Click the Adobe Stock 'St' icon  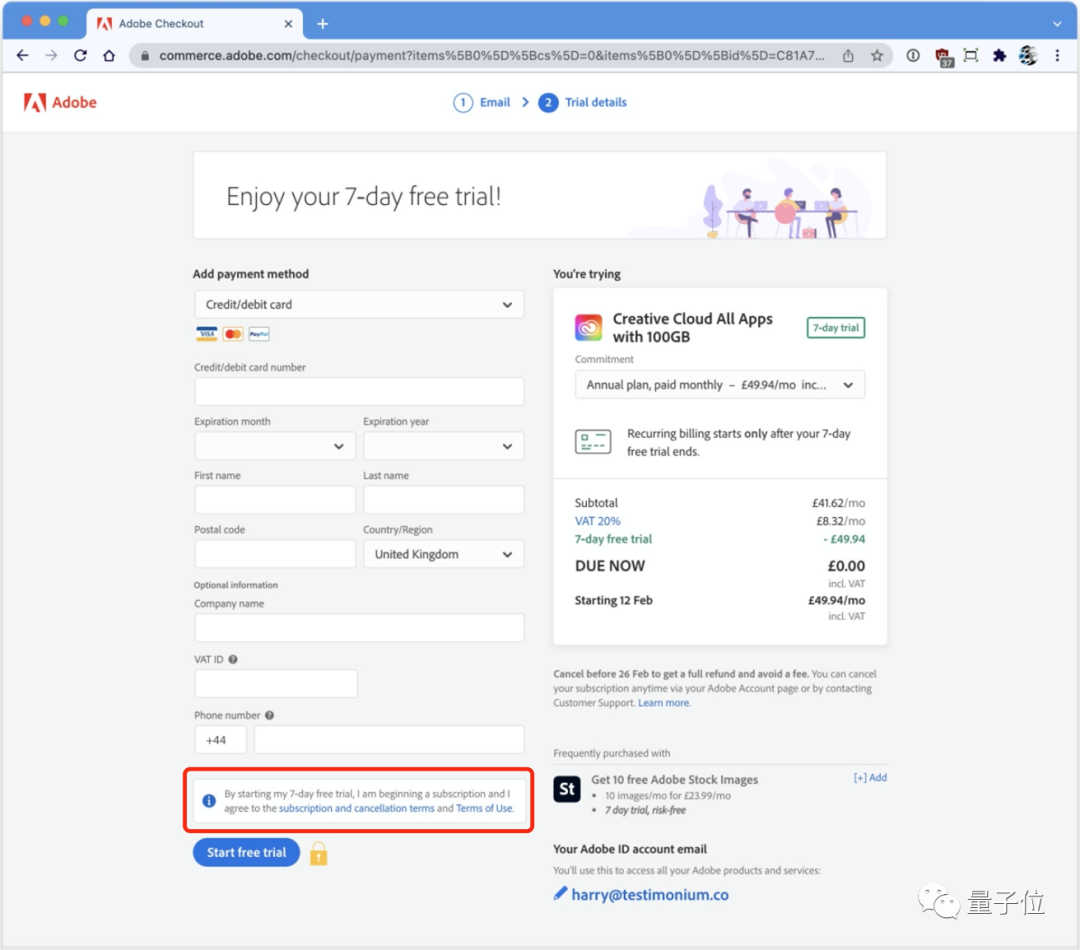coord(567,789)
